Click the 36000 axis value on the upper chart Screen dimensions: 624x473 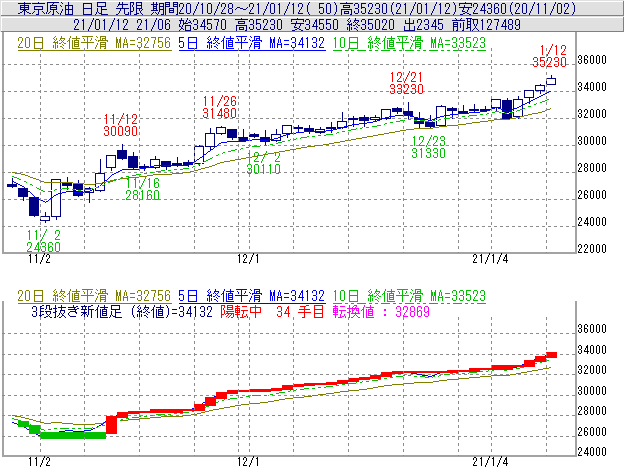[592, 60]
